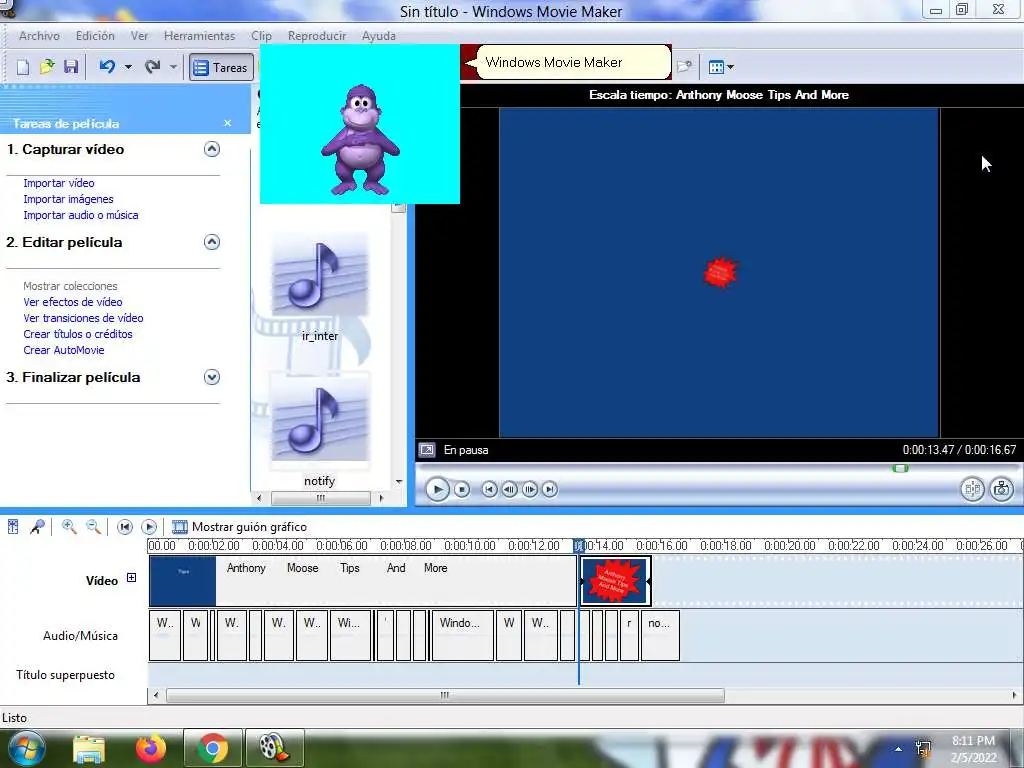This screenshot has width=1024, height=768.
Task: Open Google Chrome from the taskbar
Action: pyautogui.click(x=212, y=748)
